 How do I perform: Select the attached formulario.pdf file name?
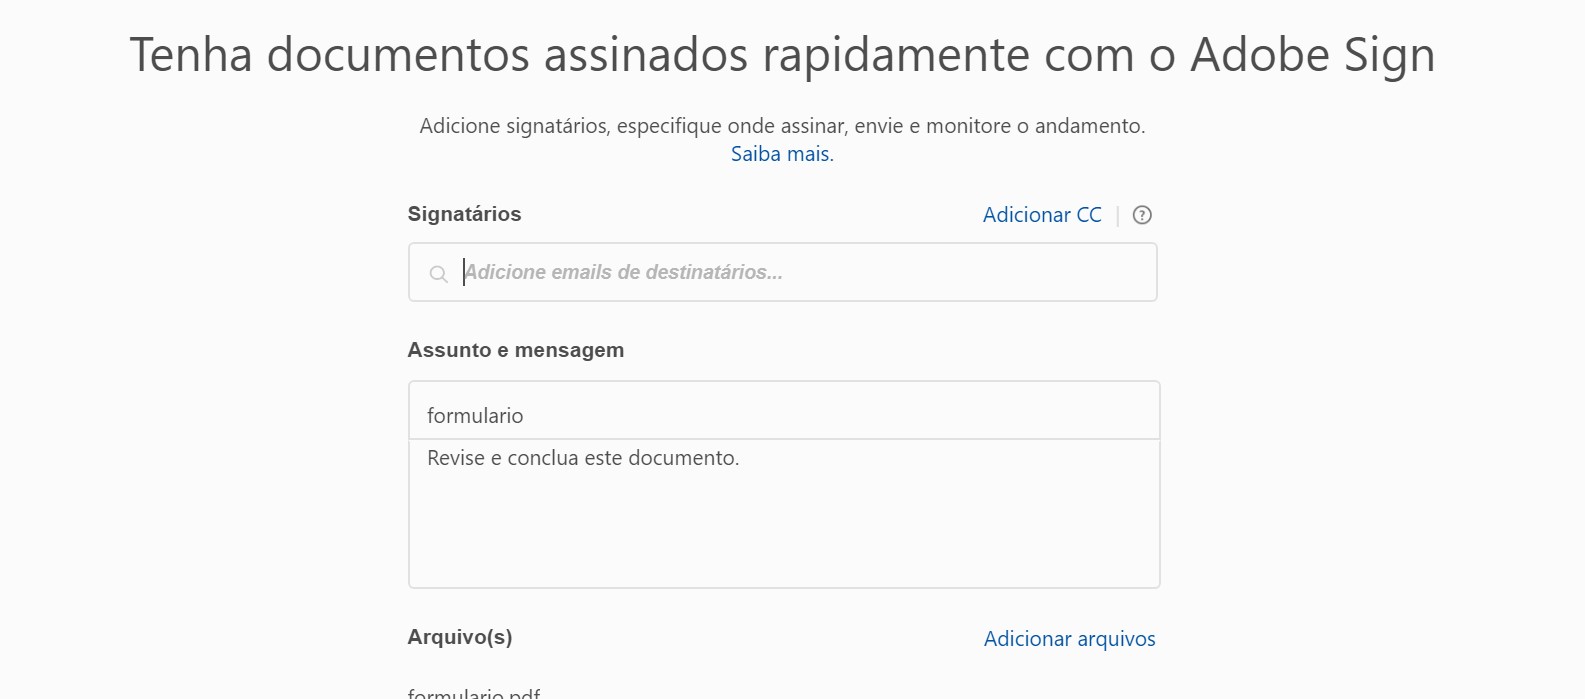tap(474, 692)
